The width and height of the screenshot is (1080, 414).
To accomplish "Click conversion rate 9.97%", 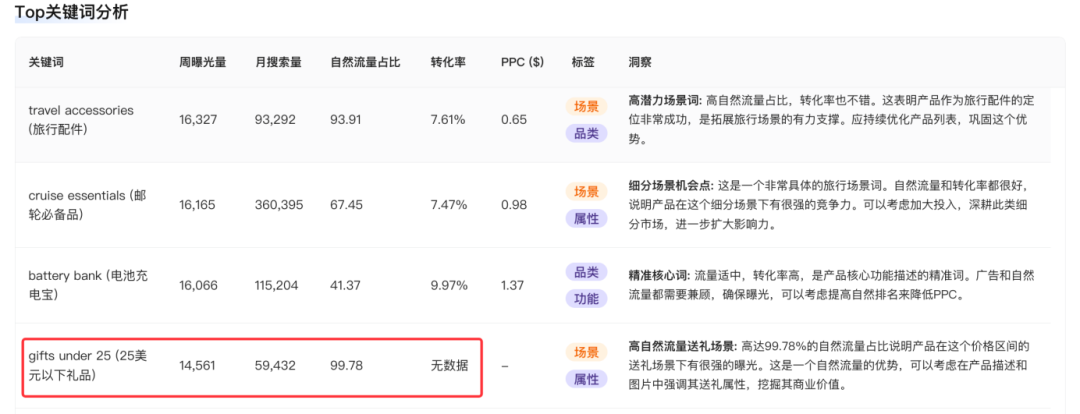I will 449,285.
